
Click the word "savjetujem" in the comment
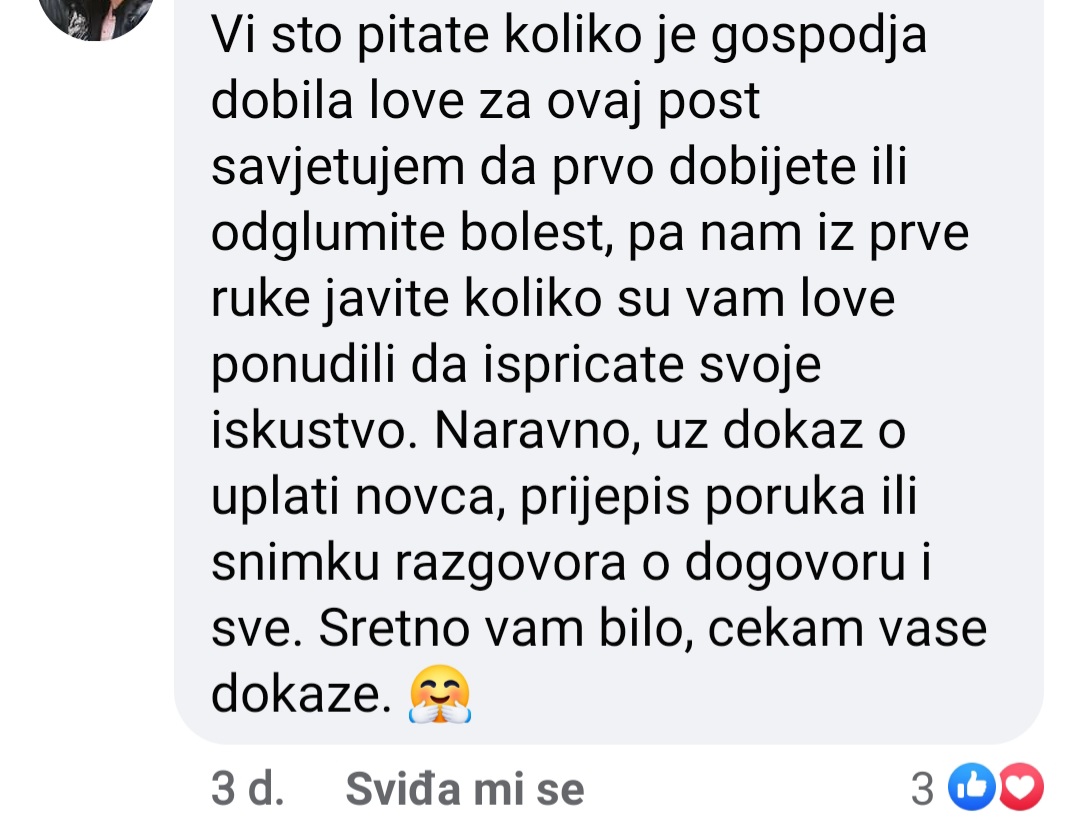[338, 168]
